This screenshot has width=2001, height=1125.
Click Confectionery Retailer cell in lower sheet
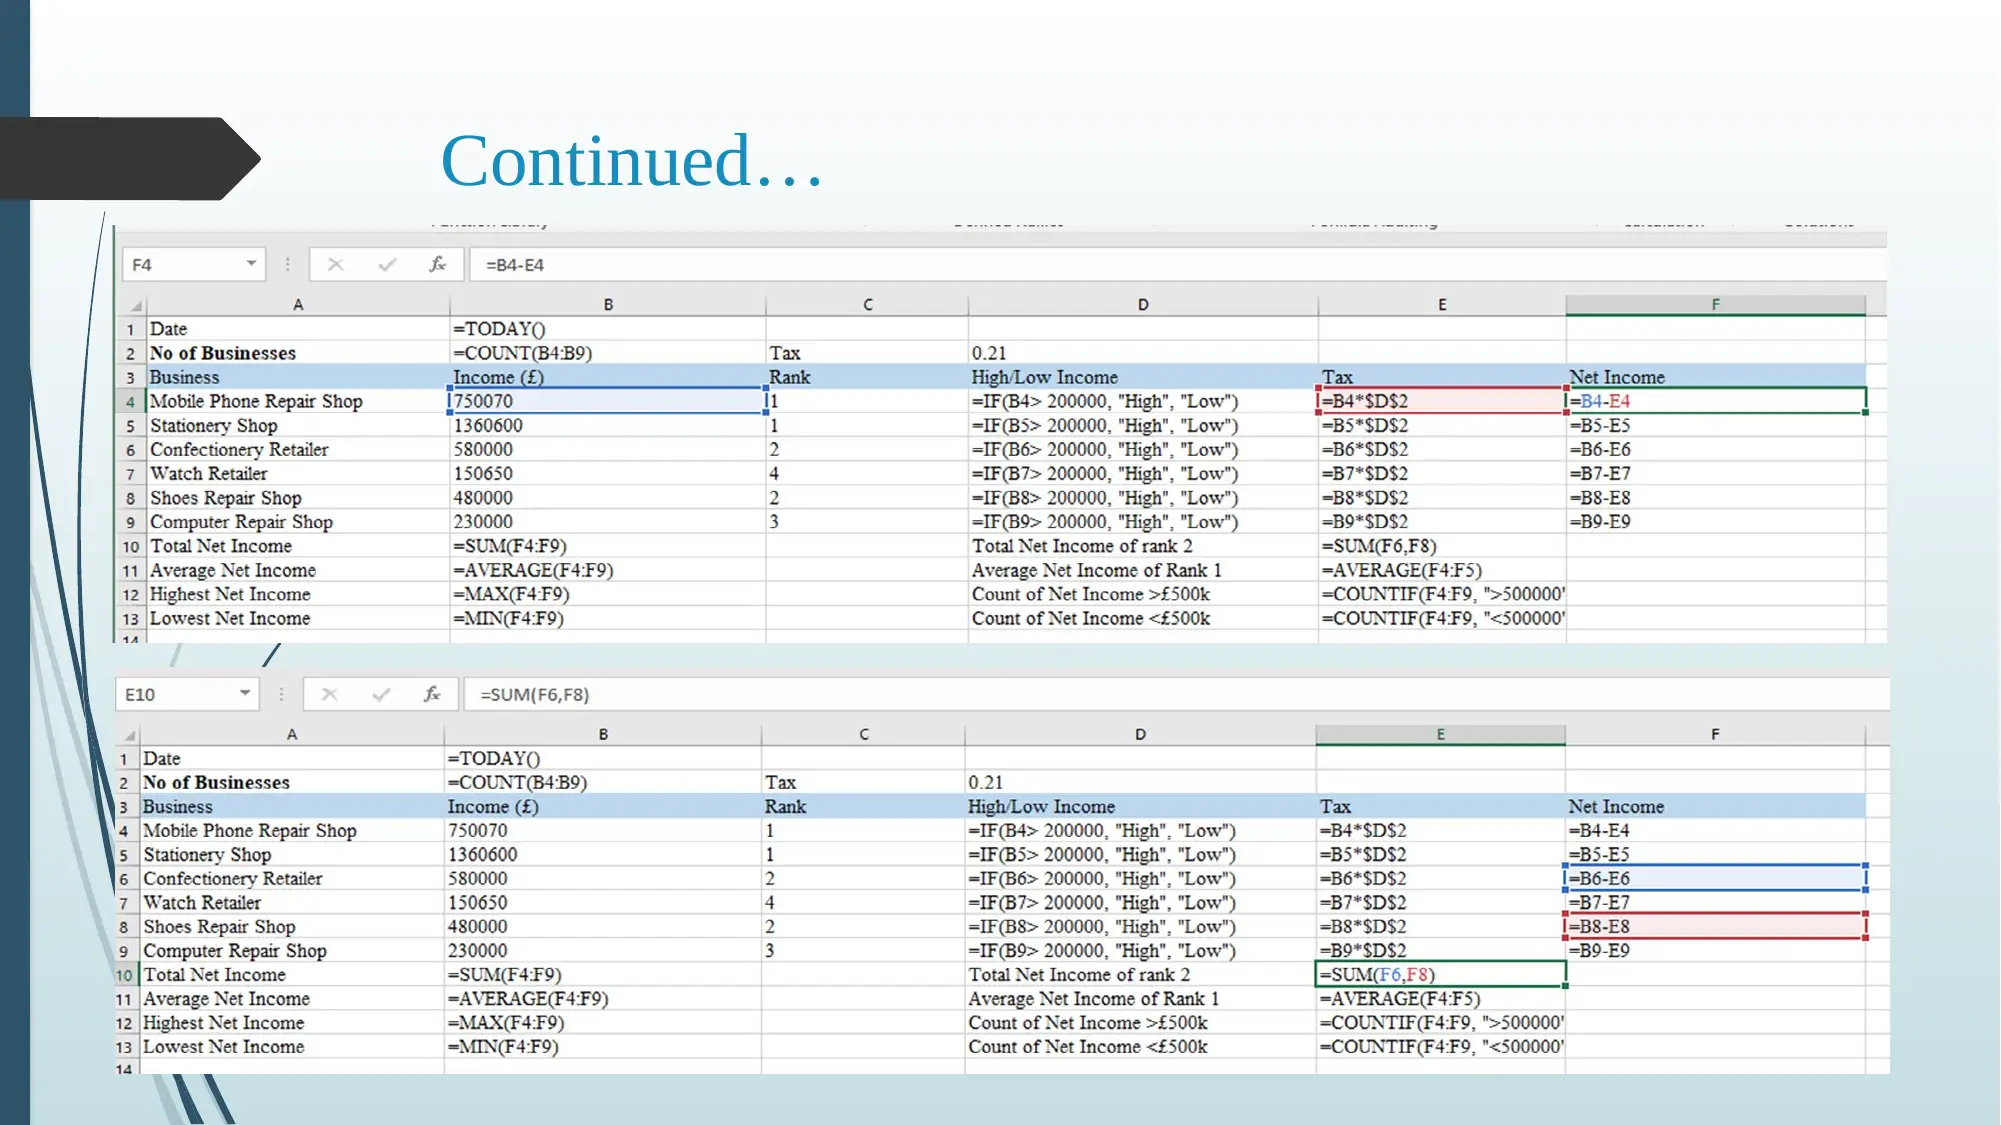292,878
